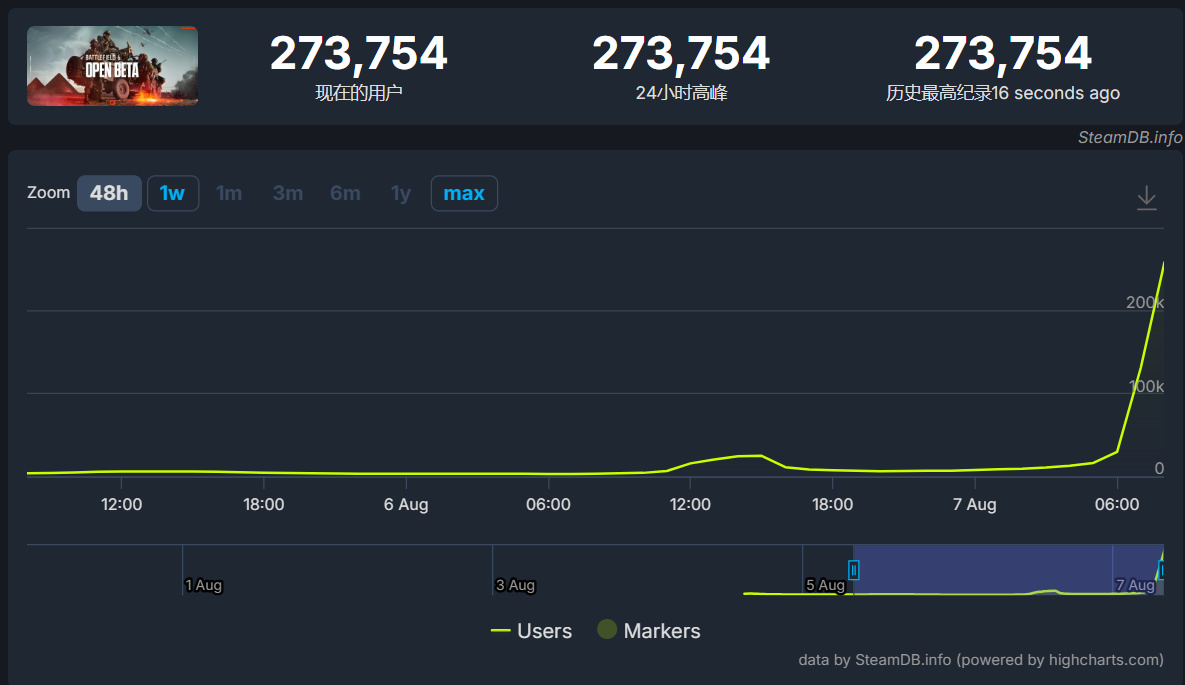Select the 1y zoom range

click(x=401, y=194)
